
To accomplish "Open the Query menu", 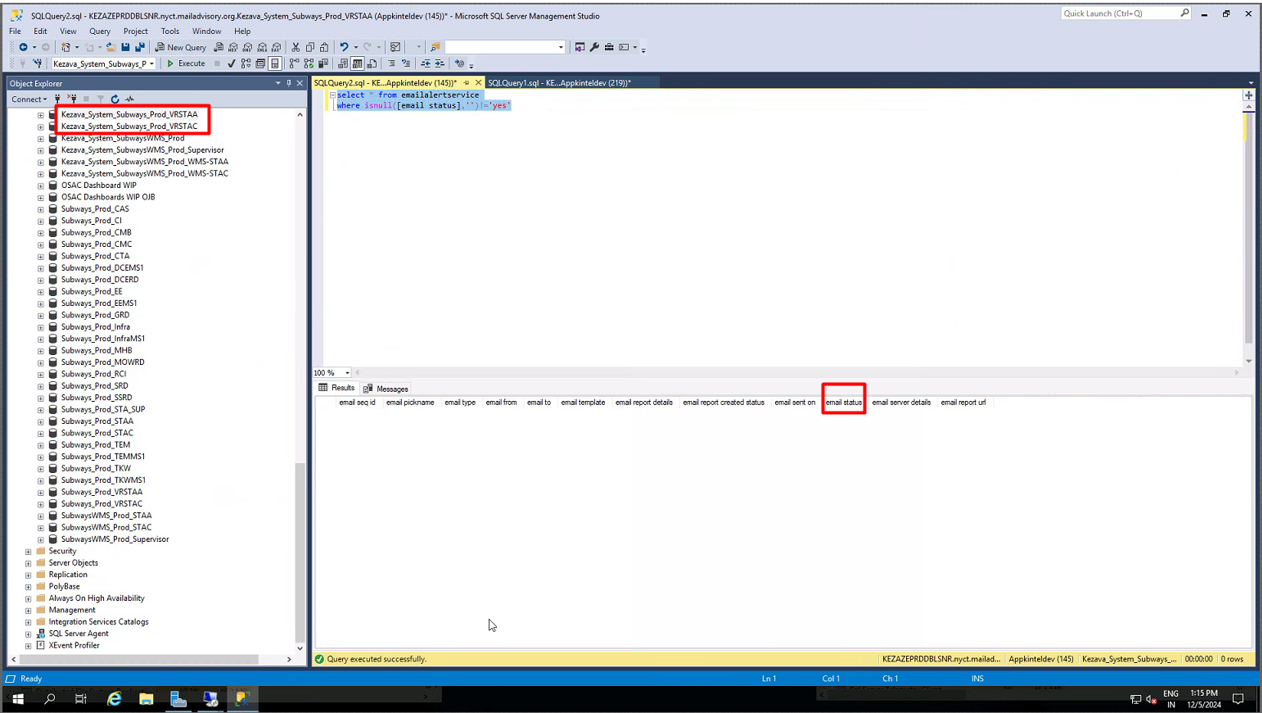I will click(x=100, y=31).
